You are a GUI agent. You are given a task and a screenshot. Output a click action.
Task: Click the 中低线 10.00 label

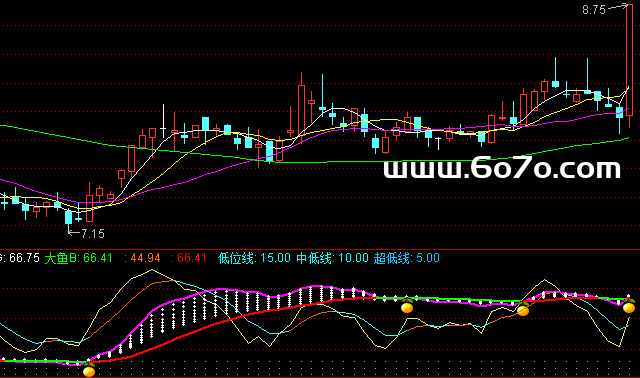tap(332, 258)
